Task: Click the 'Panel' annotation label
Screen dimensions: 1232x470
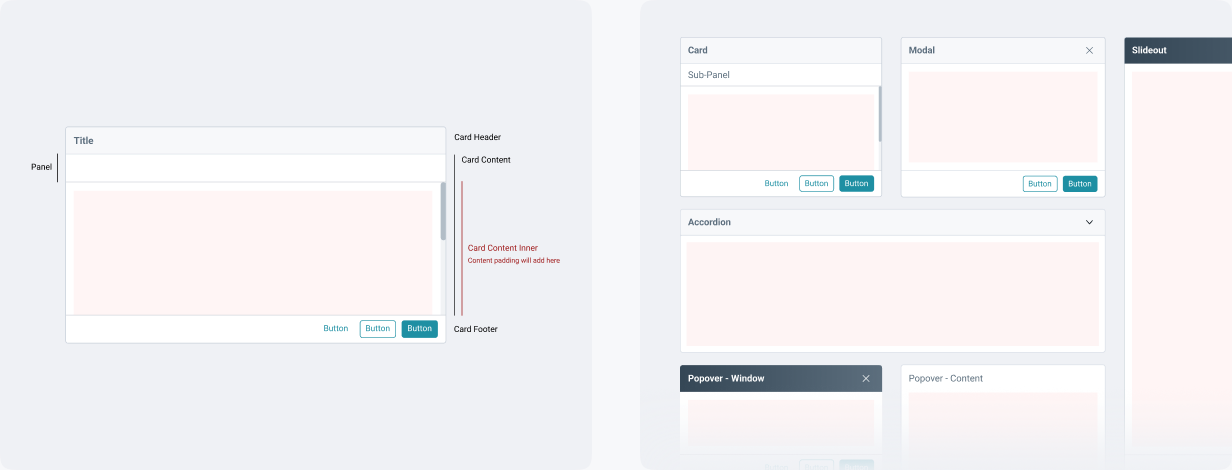Action: click(41, 167)
